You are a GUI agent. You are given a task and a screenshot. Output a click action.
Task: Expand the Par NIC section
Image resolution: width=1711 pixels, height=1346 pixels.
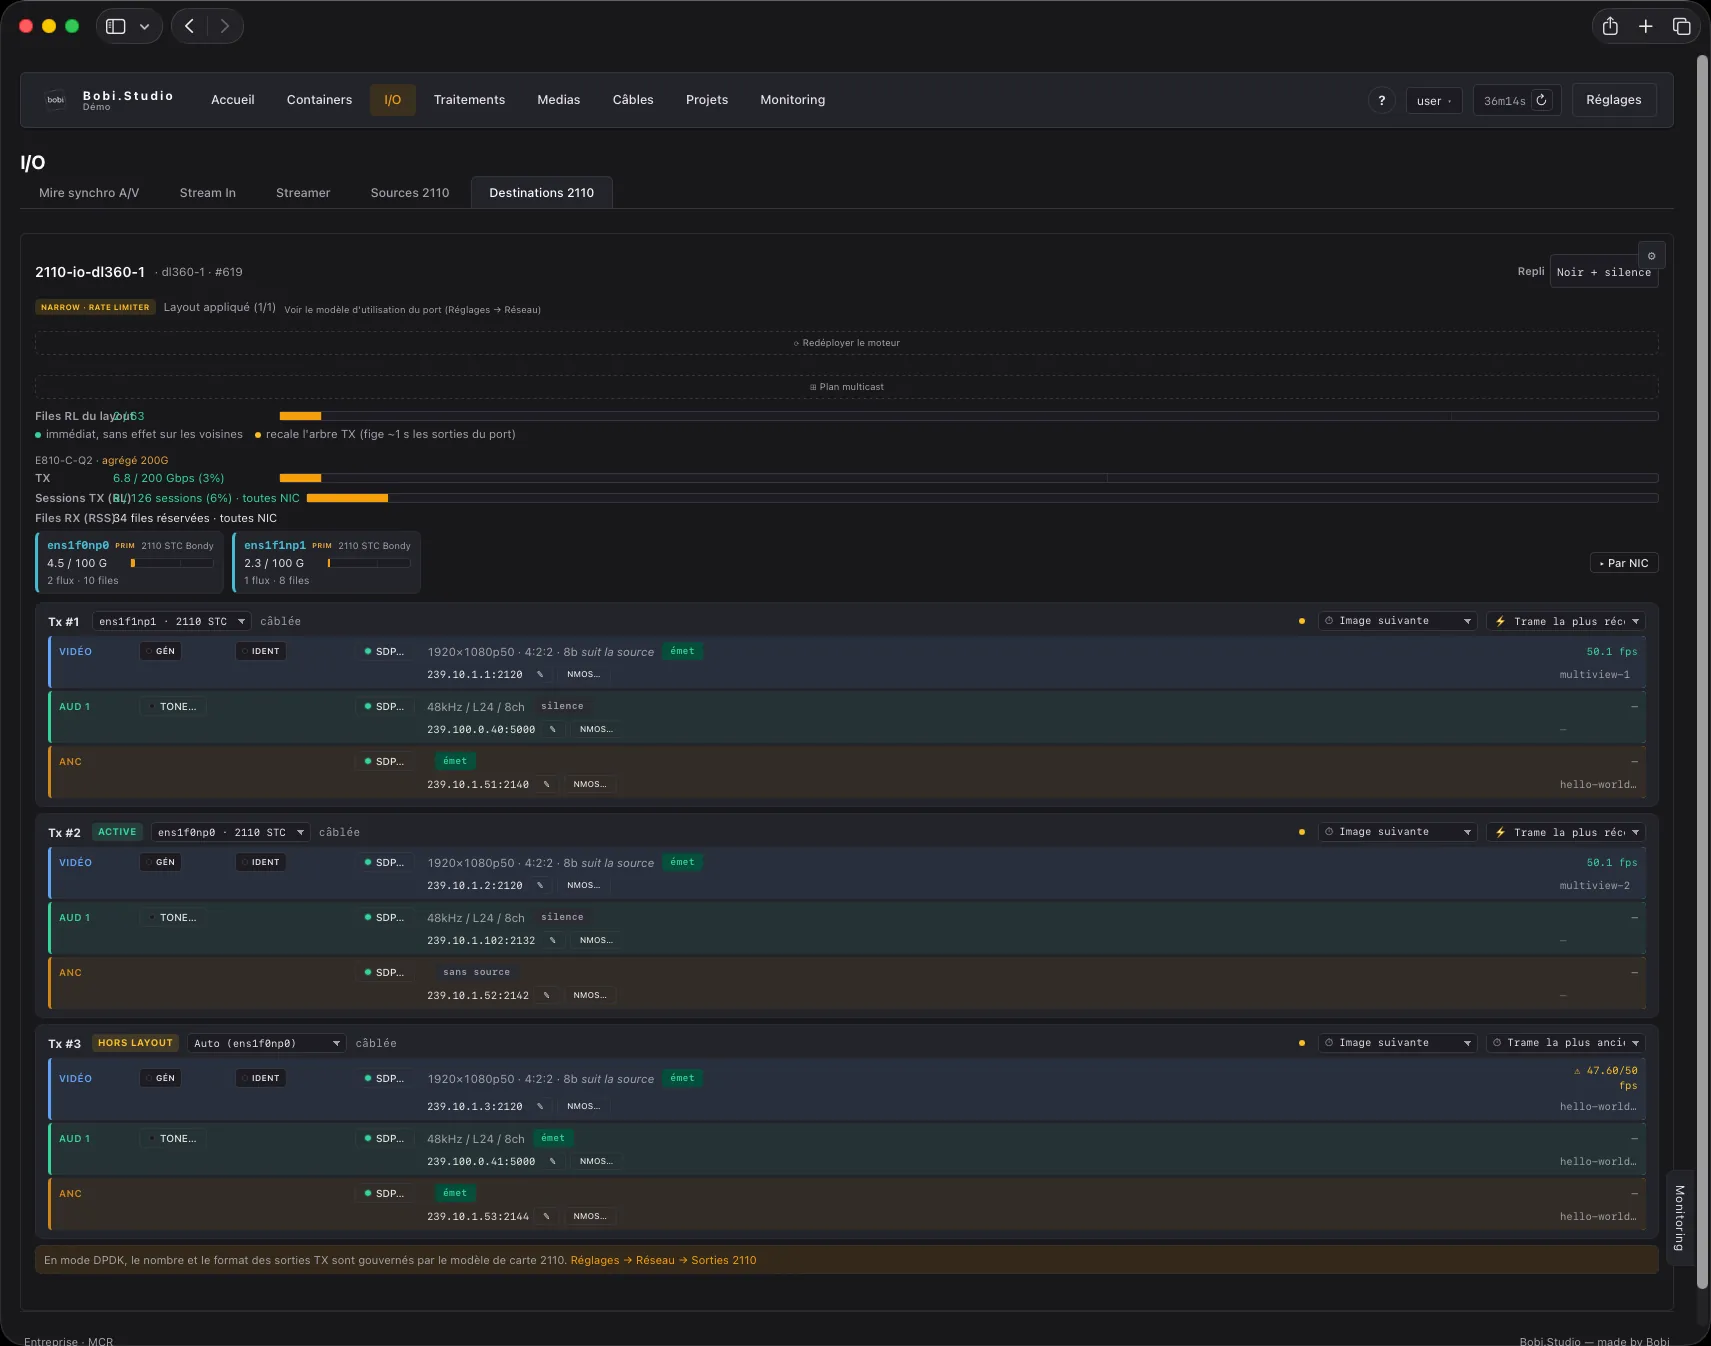pos(1624,564)
